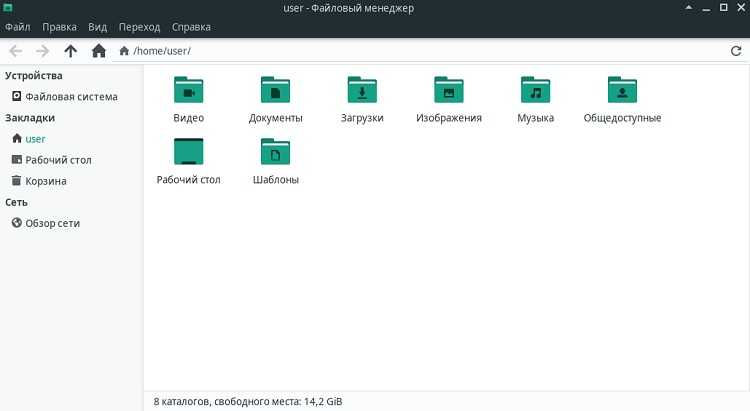This screenshot has width=750, height=411.
Task: Open the Вид menu
Action: [98, 27]
